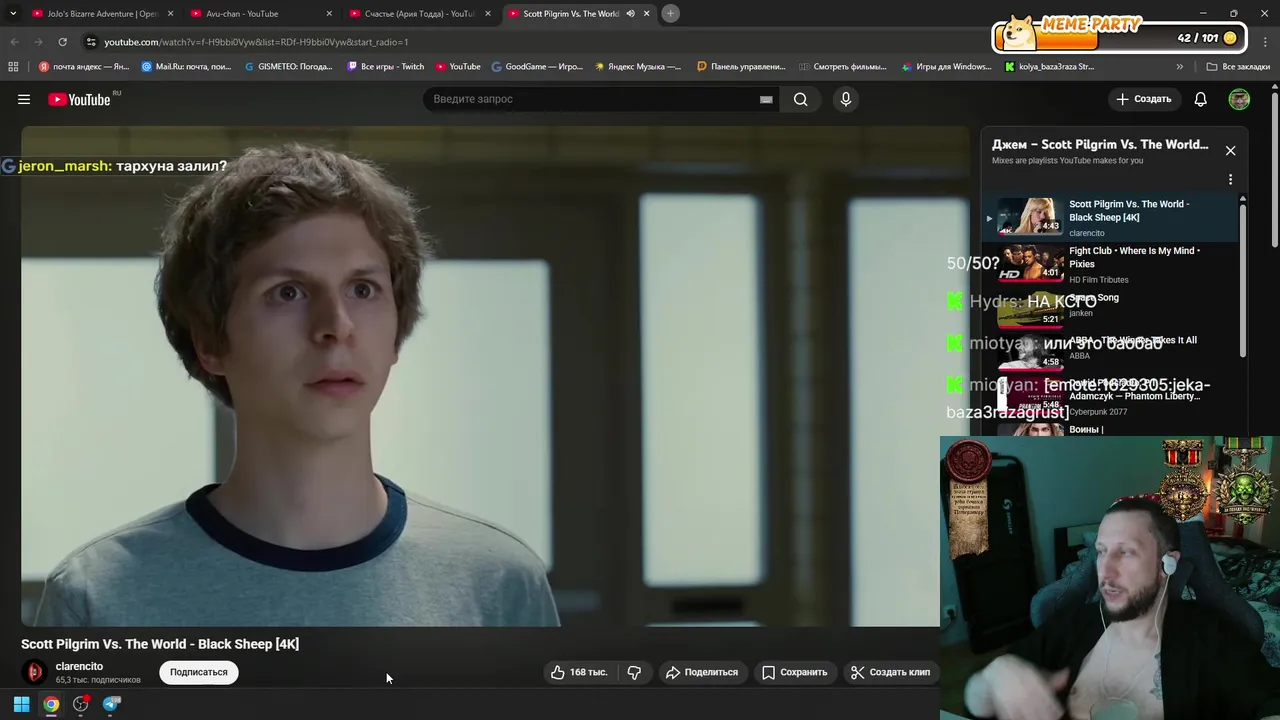
Task: Open the Windows Start menu
Action: pyautogui.click(x=21, y=704)
